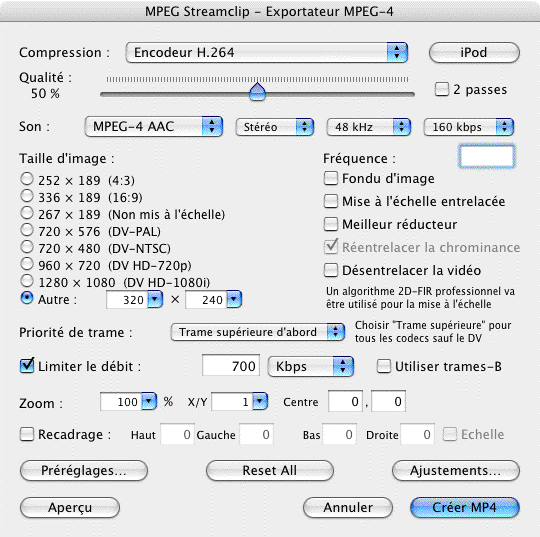This screenshot has width=540, height=537.
Task: Enable the Recadrage checkbox
Action: pyautogui.click(x=27, y=434)
